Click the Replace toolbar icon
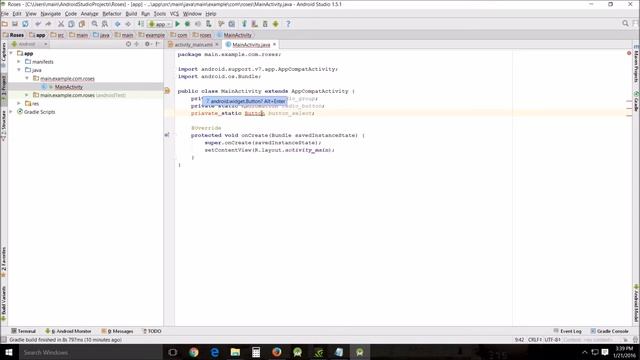640x360 pixels. pyautogui.click(x=105, y=24)
